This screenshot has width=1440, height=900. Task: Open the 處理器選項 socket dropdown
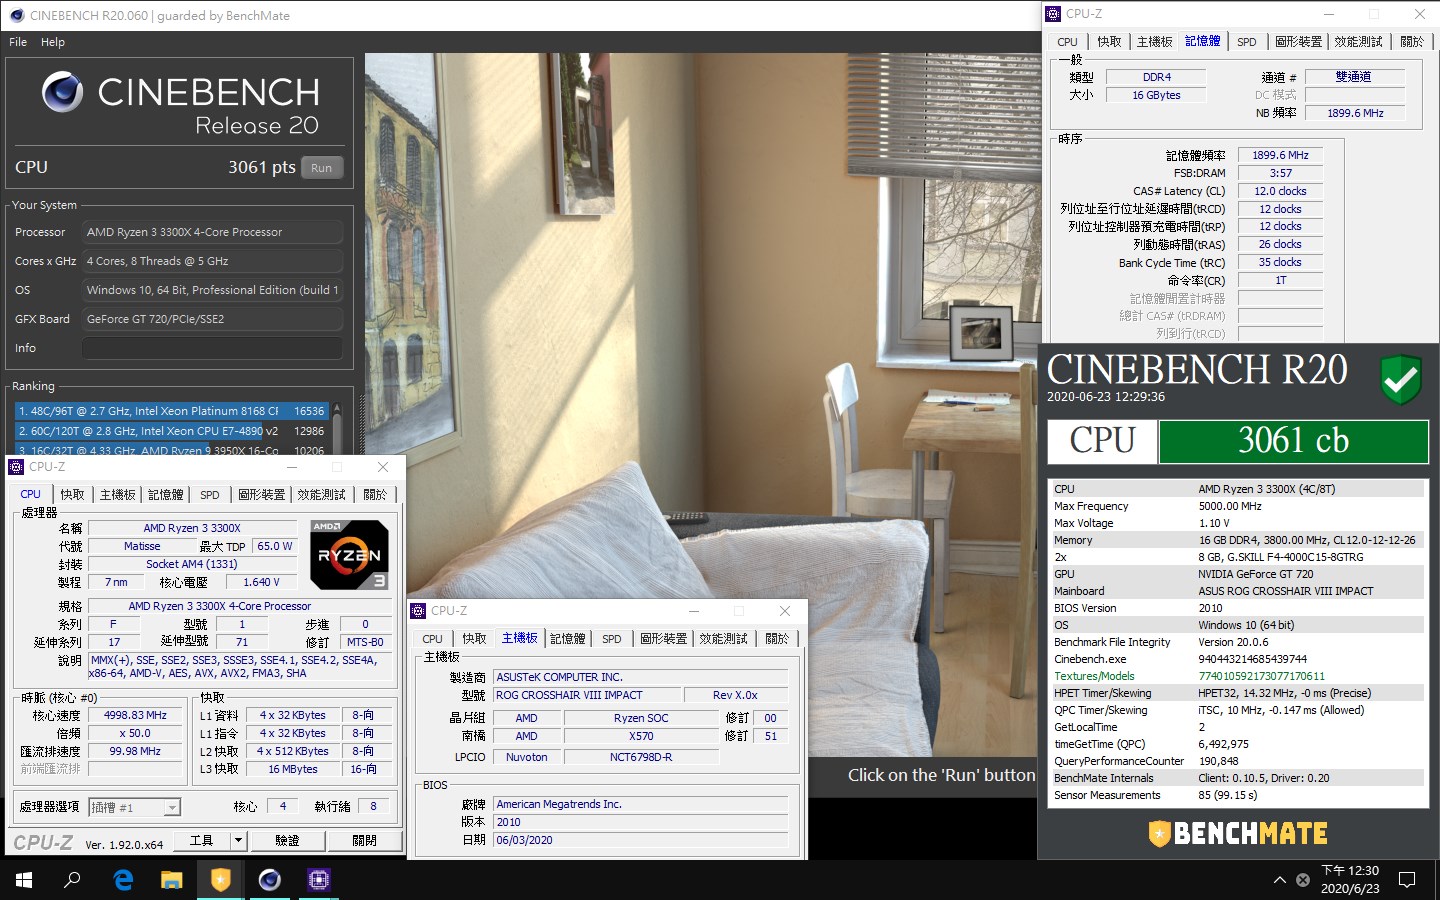(134, 807)
